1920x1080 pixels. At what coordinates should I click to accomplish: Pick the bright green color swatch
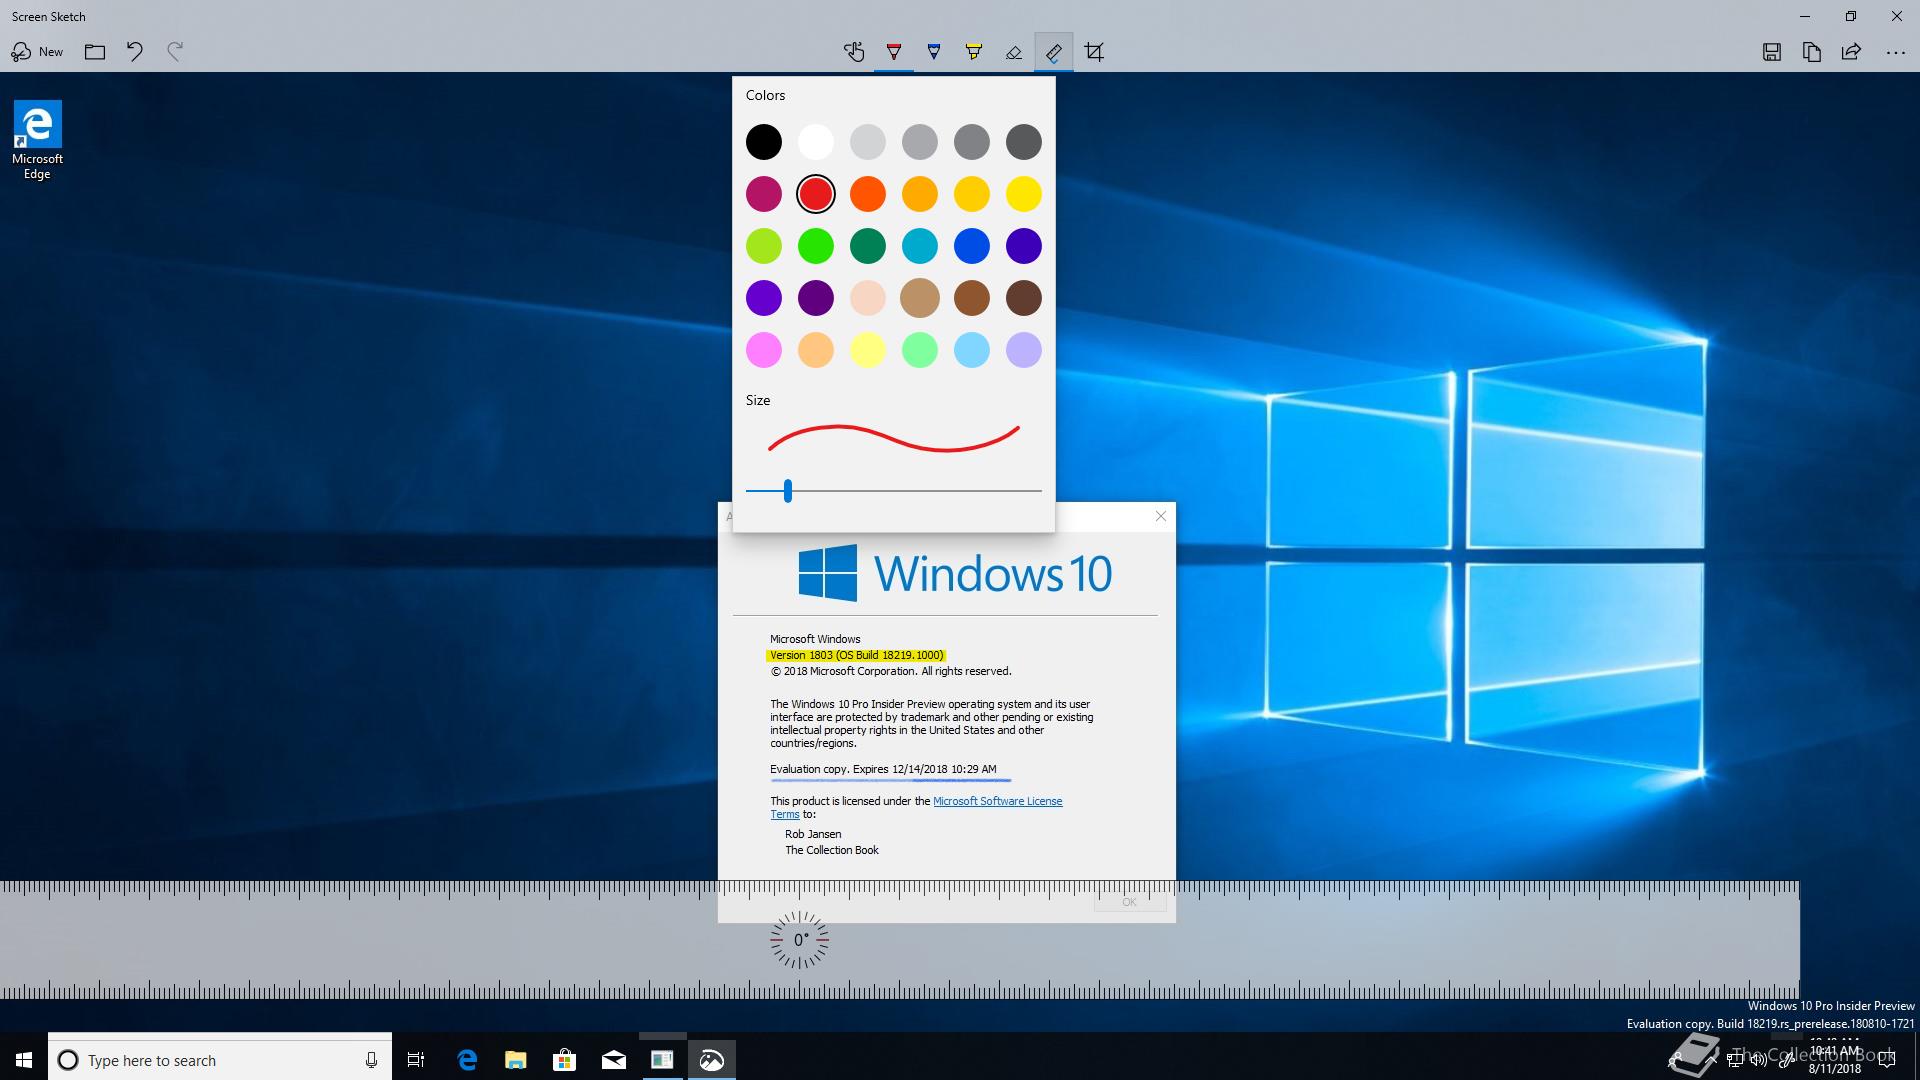(x=816, y=246)
